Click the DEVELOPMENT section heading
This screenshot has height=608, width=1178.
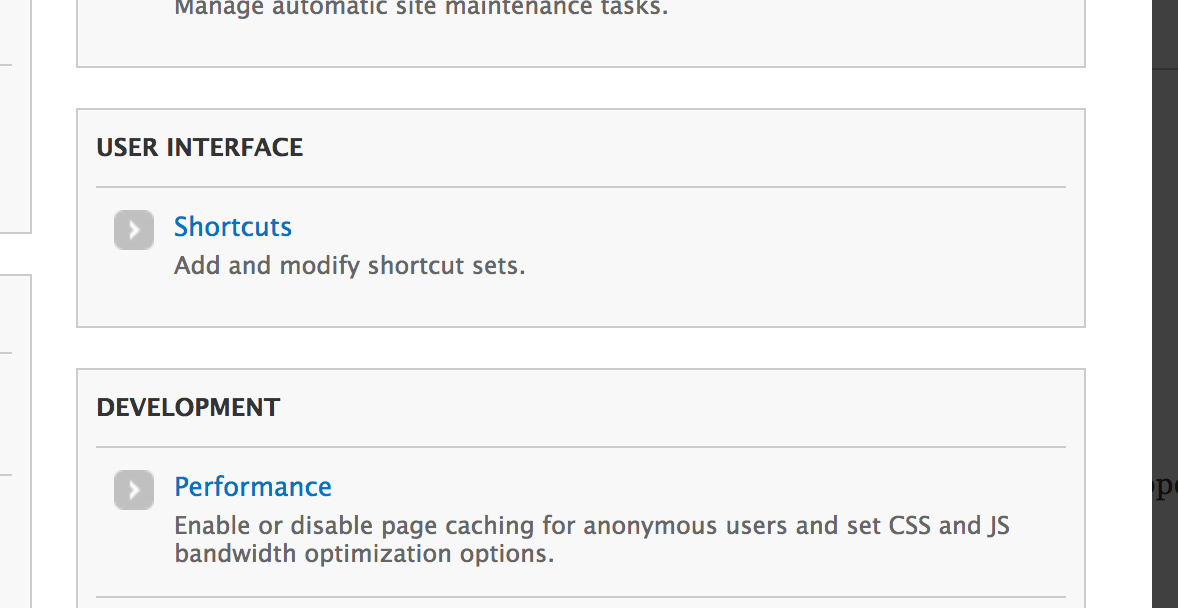[x=188, y=408]
